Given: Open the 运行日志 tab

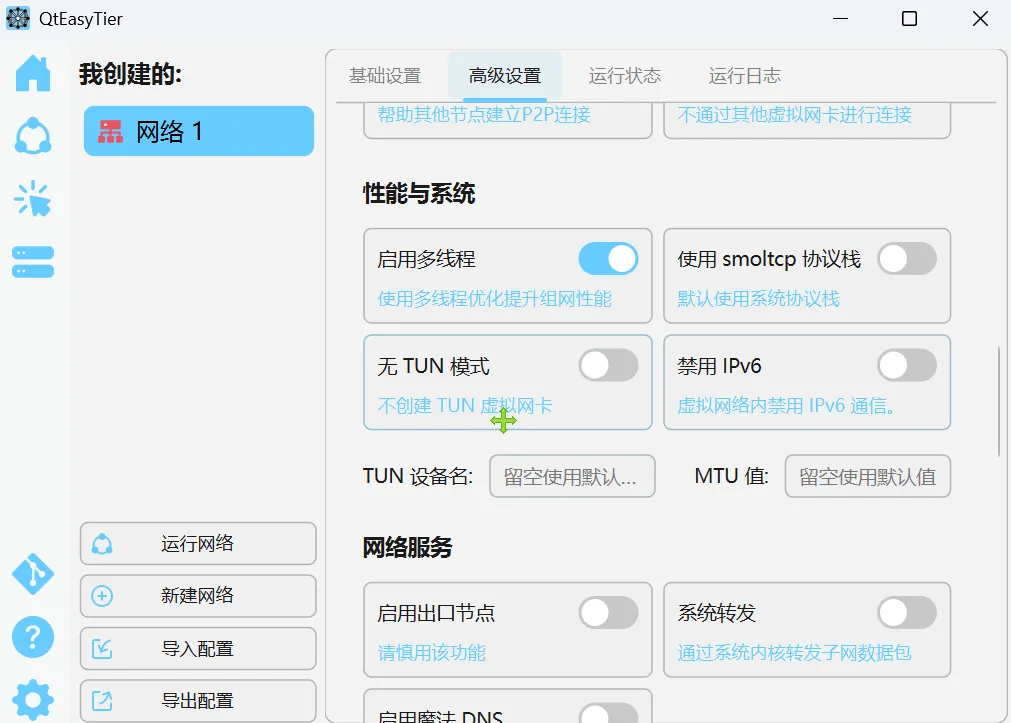Looking at the screenshot, I should coord(745,75).
